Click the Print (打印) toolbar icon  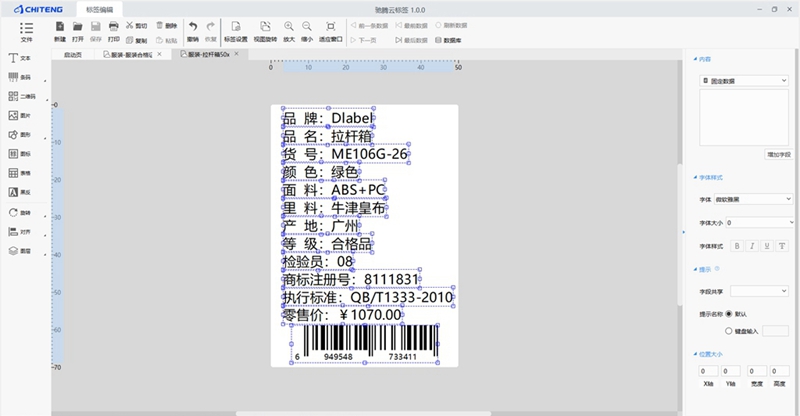[113, 30]
